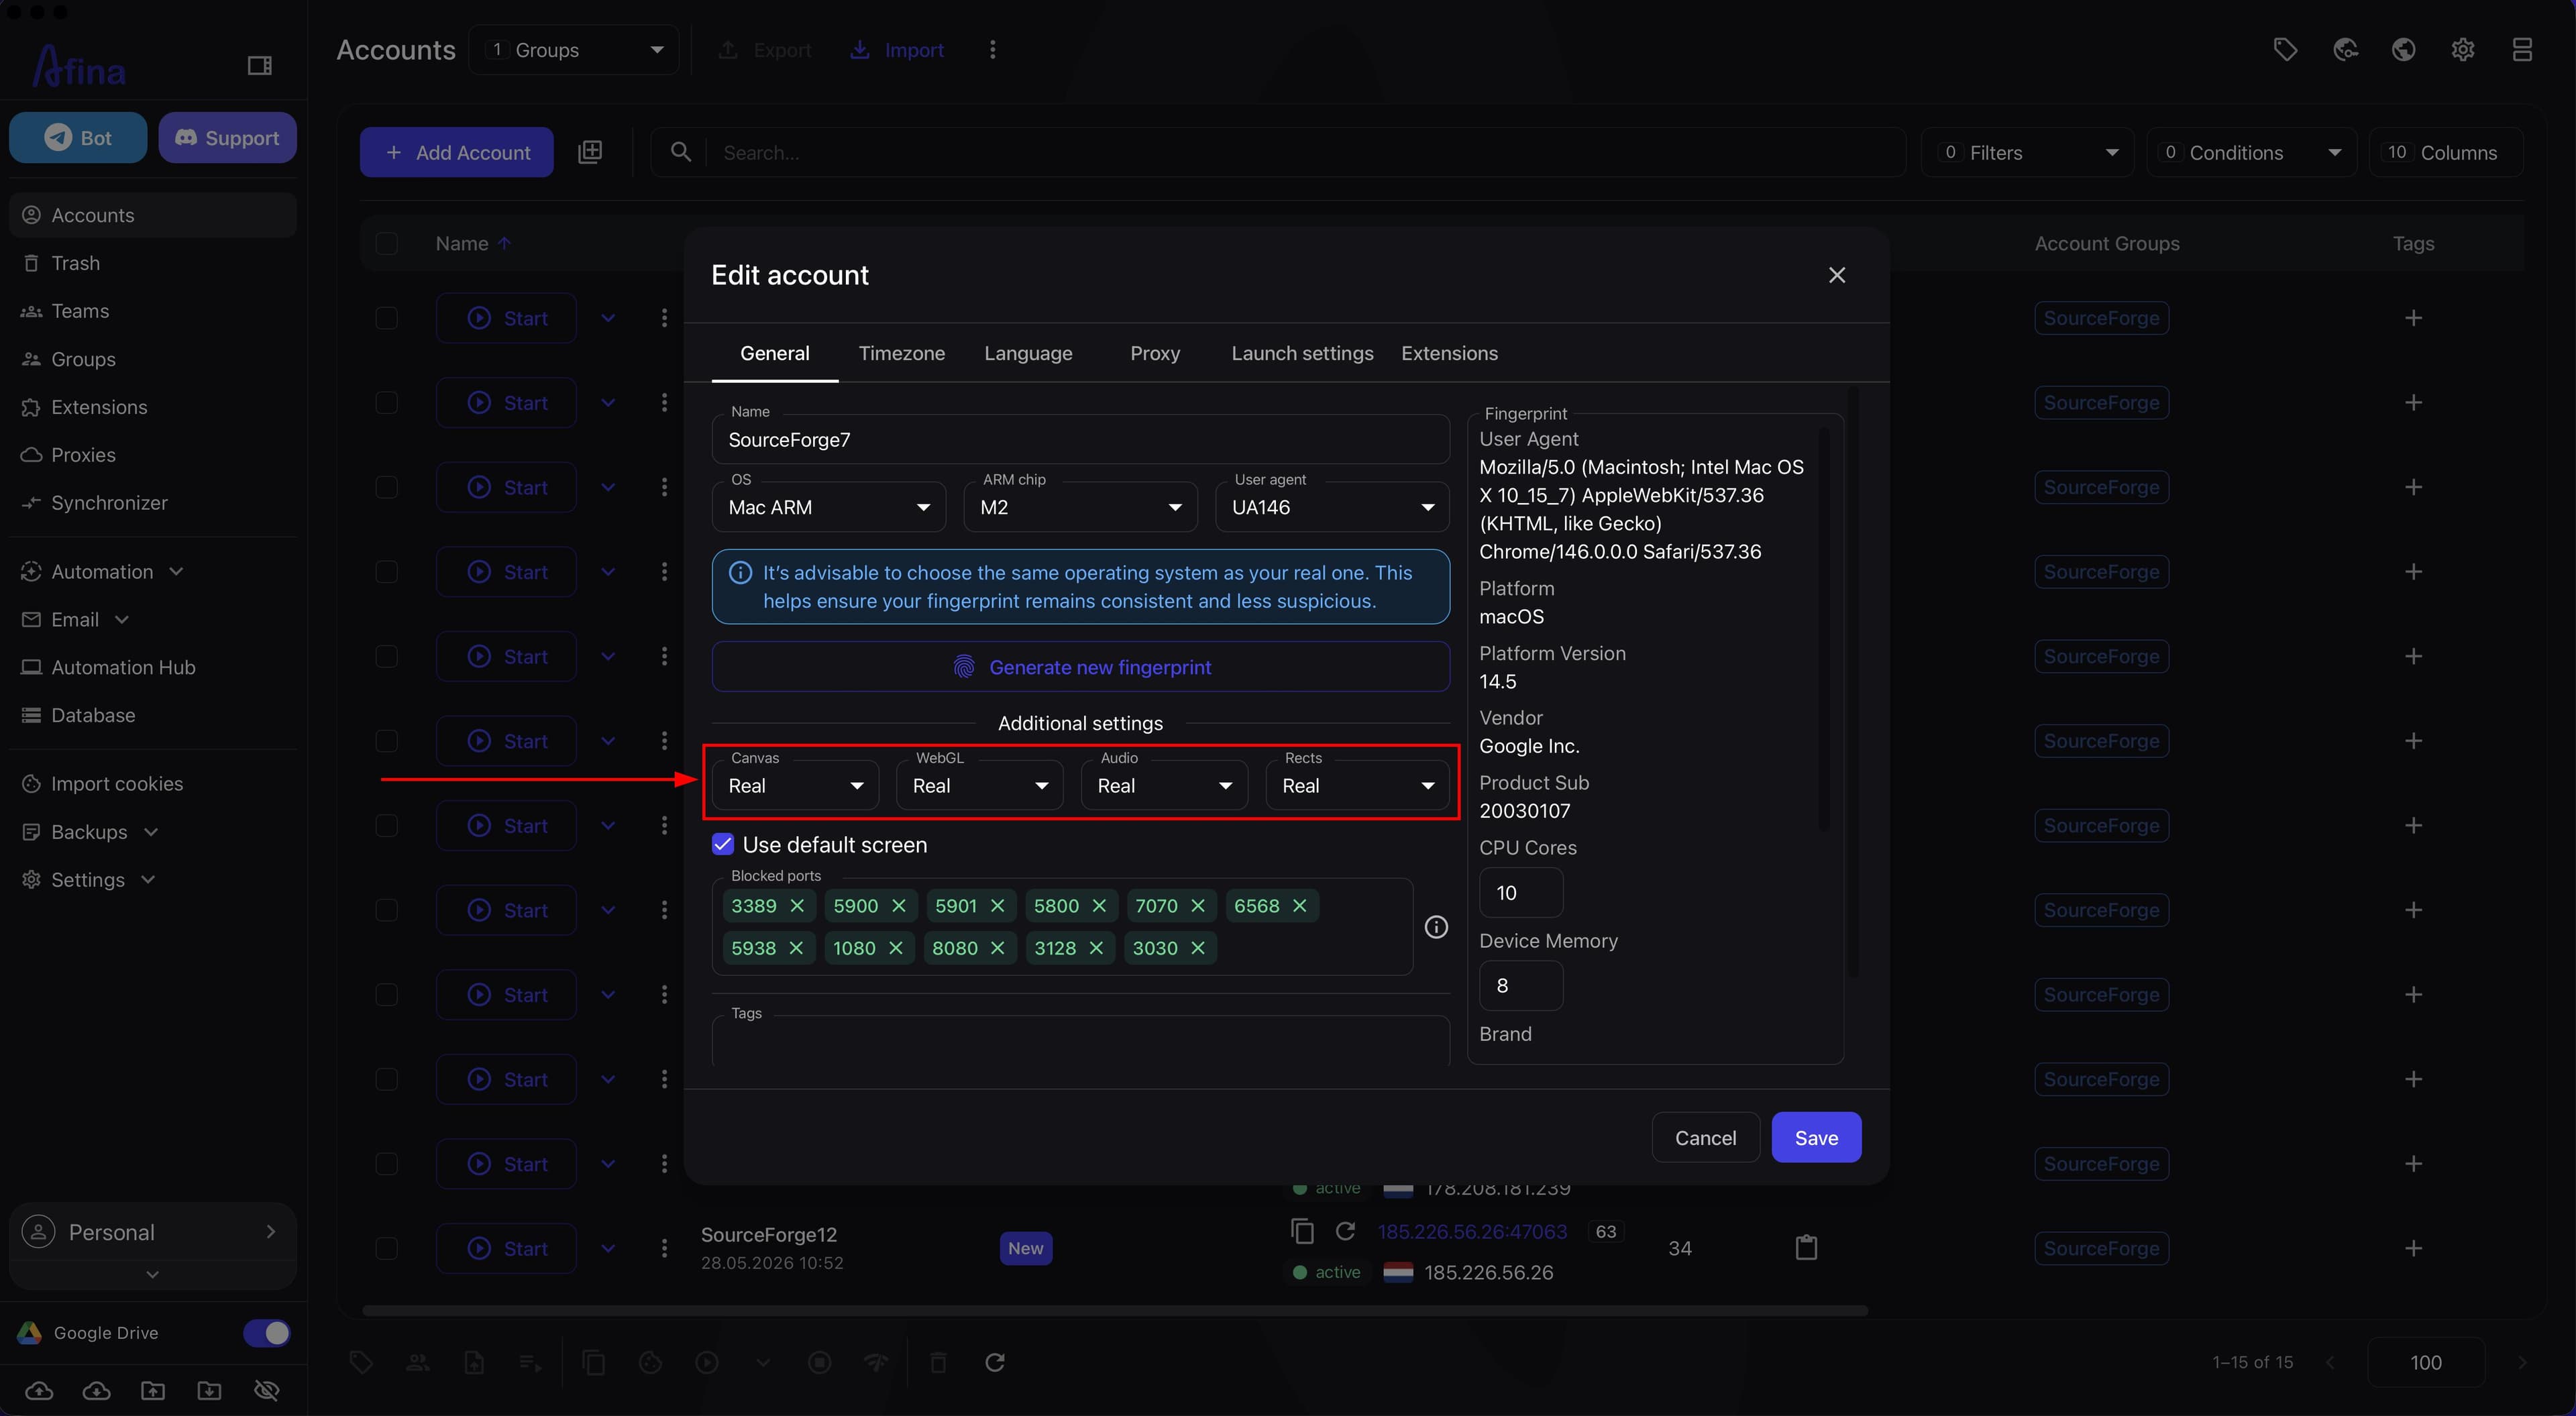Switch to the Launch settings tab
The height and width of the screenshot is (1416, 2576).
(x=1302, y=353)
